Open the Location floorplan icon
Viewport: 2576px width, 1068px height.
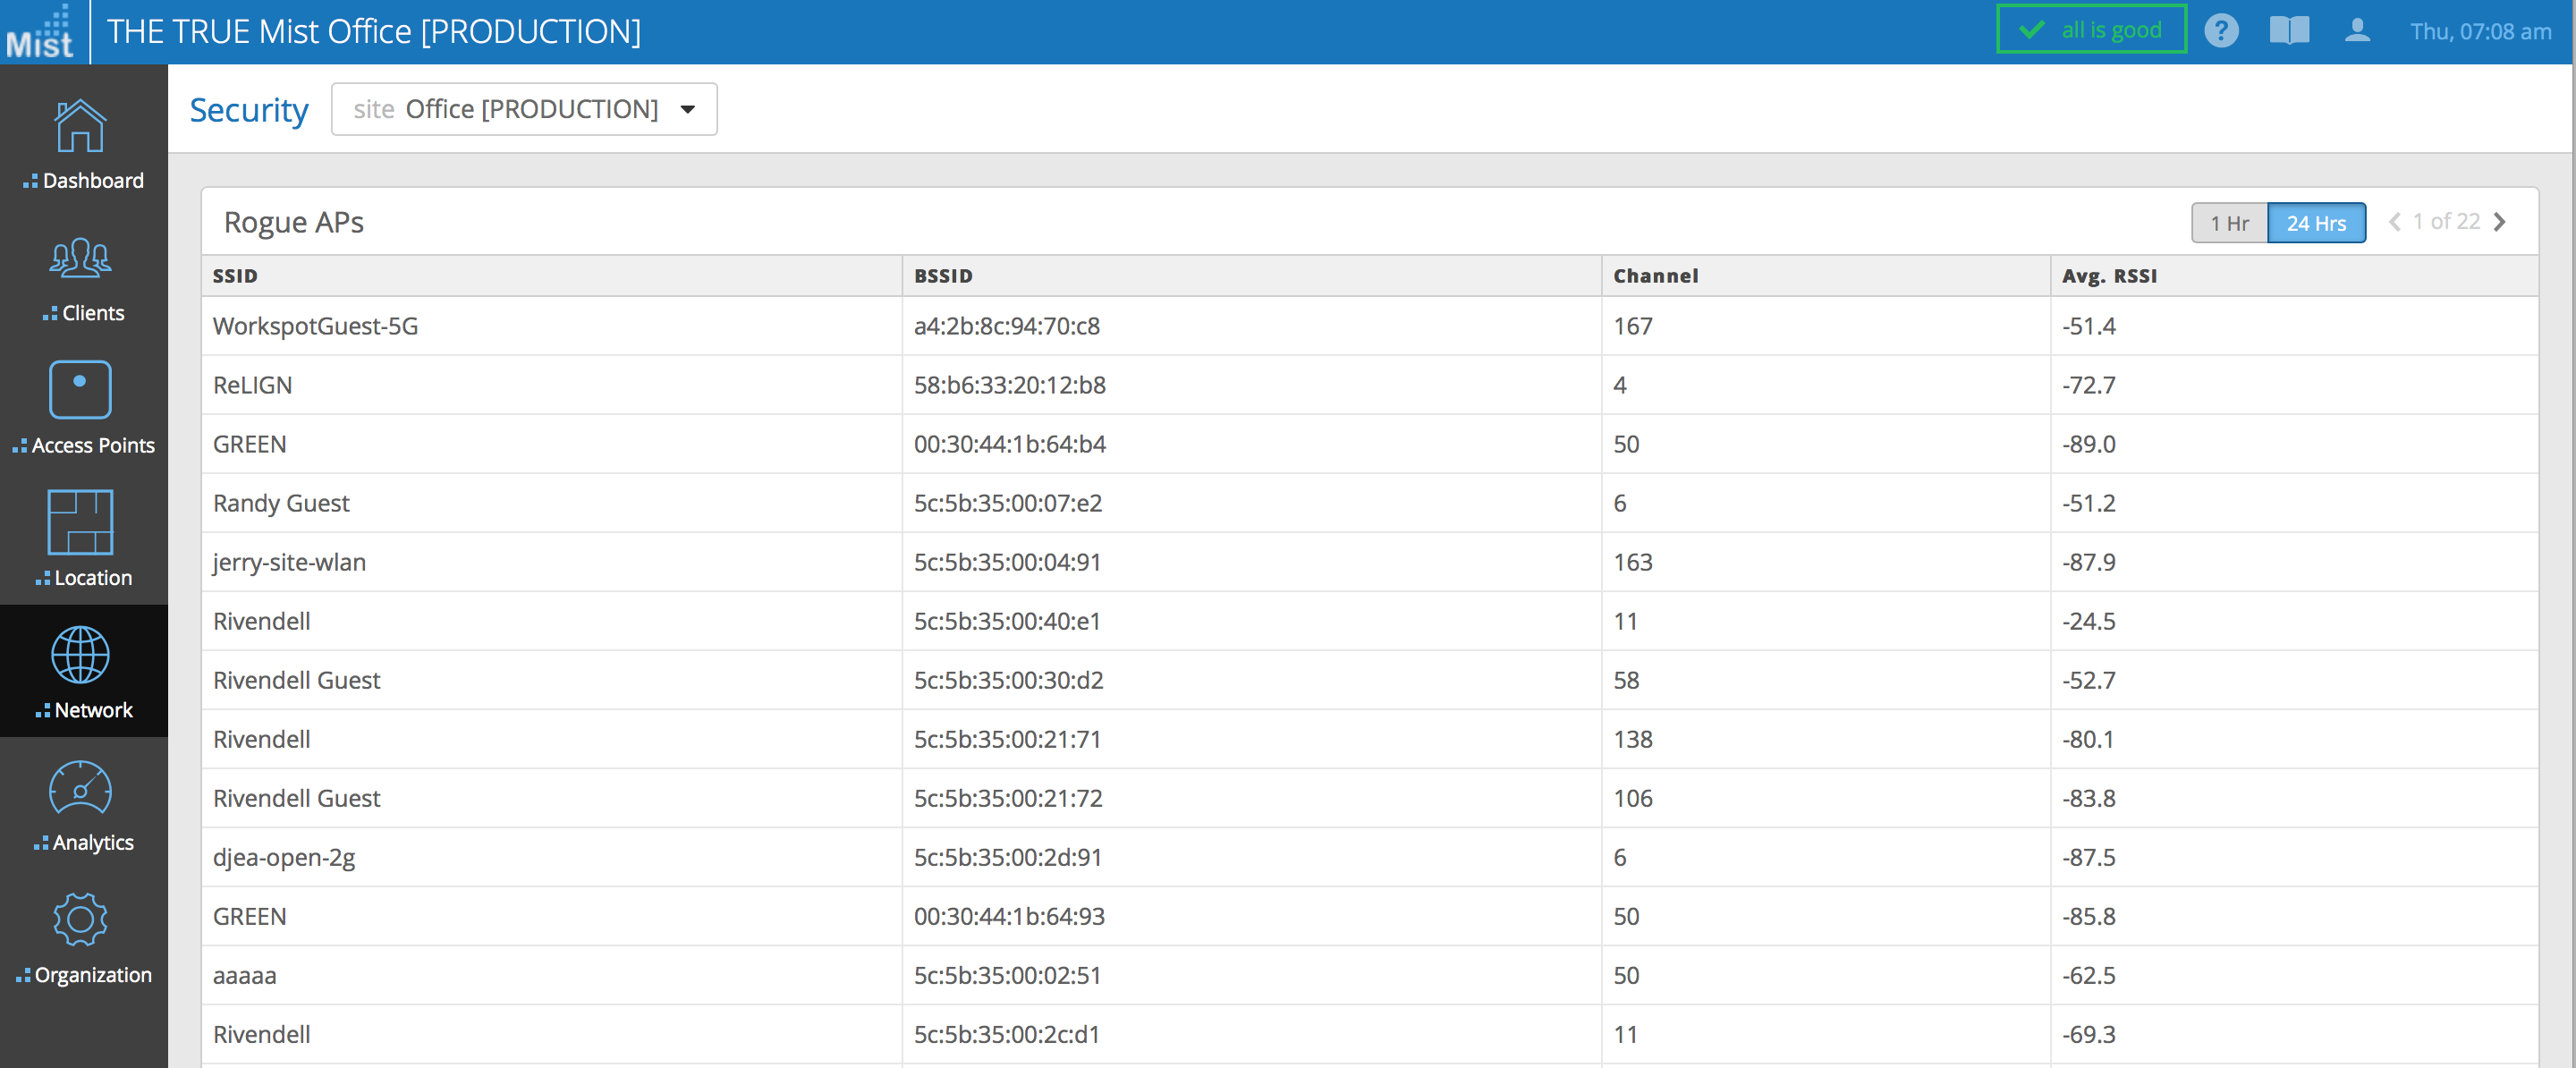coord(80,522)
